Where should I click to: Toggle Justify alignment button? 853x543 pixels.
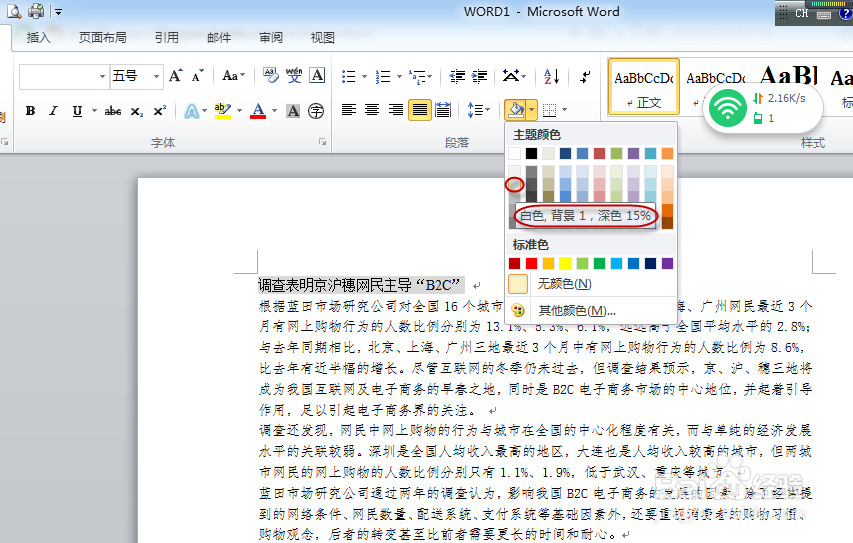(x=419, y=110)
